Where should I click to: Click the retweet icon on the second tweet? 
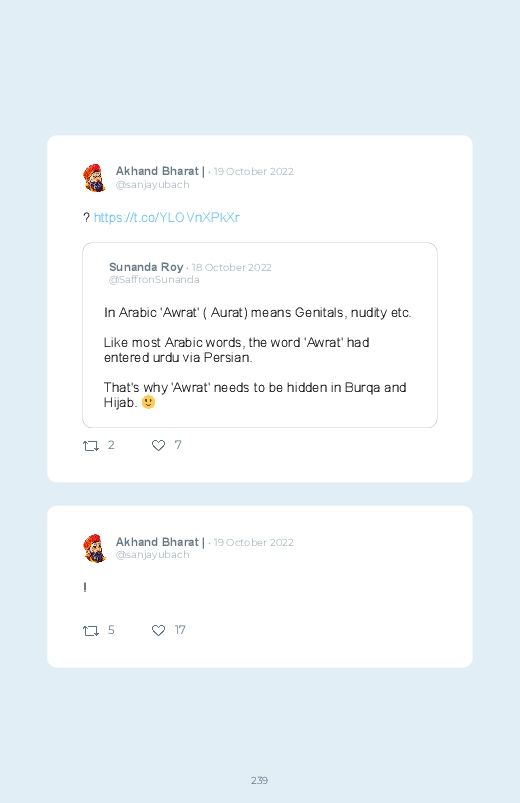pos(91,630)
